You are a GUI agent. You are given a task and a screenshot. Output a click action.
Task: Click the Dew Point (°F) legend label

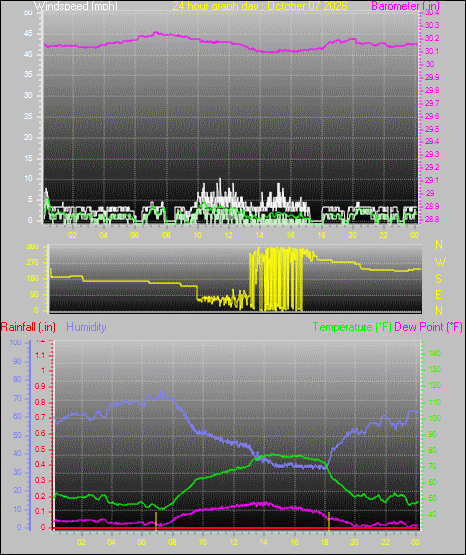428,327
